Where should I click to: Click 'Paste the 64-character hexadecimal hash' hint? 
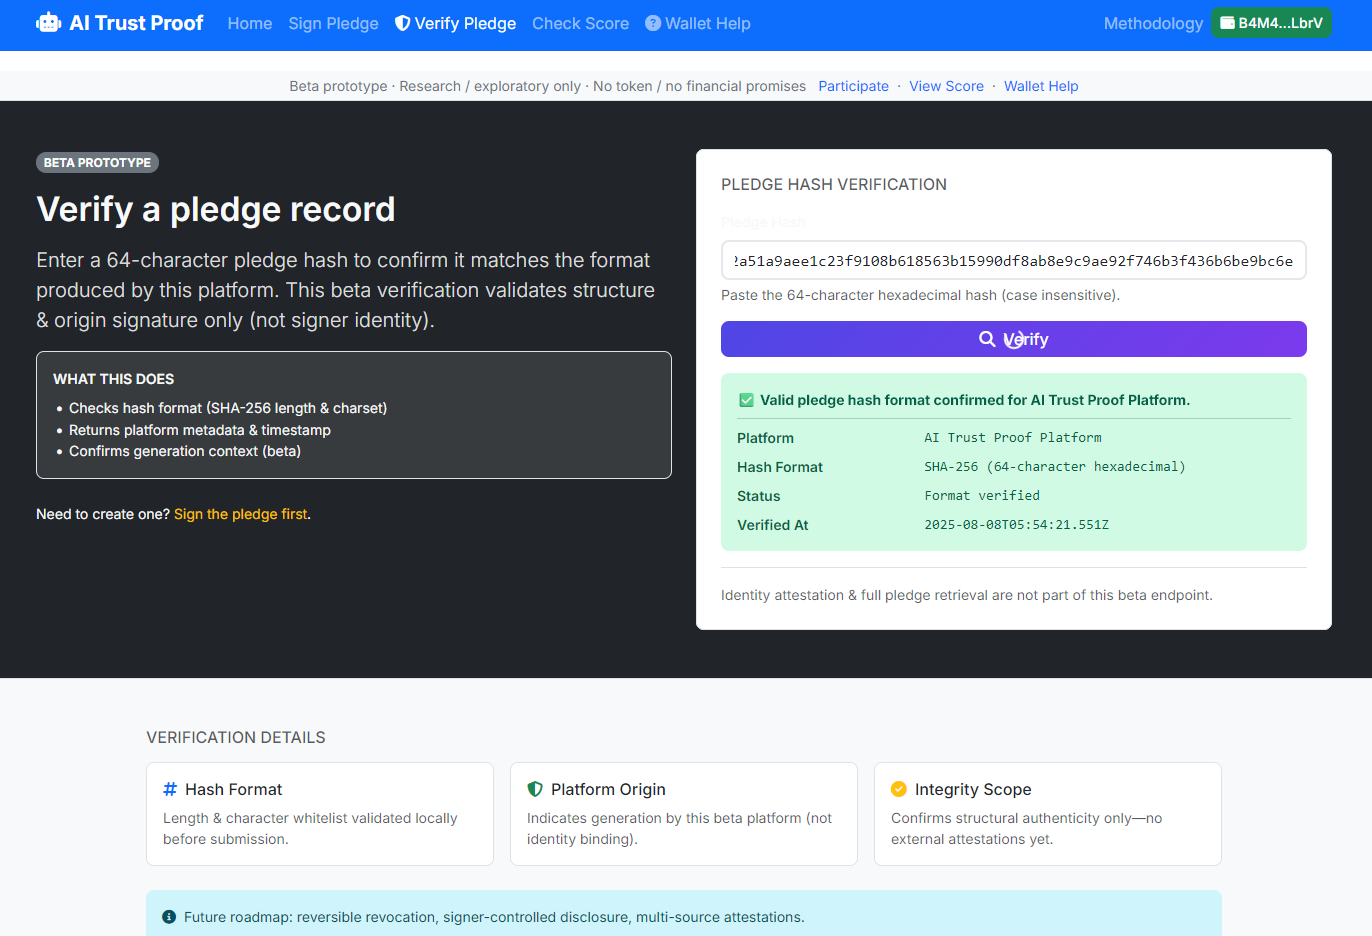[920, 295]
